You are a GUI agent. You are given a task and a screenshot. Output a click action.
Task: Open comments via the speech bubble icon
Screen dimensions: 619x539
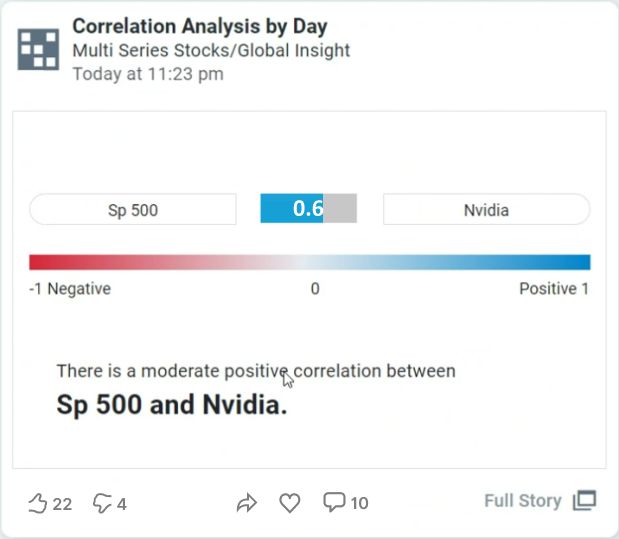(x=334, y=502)
